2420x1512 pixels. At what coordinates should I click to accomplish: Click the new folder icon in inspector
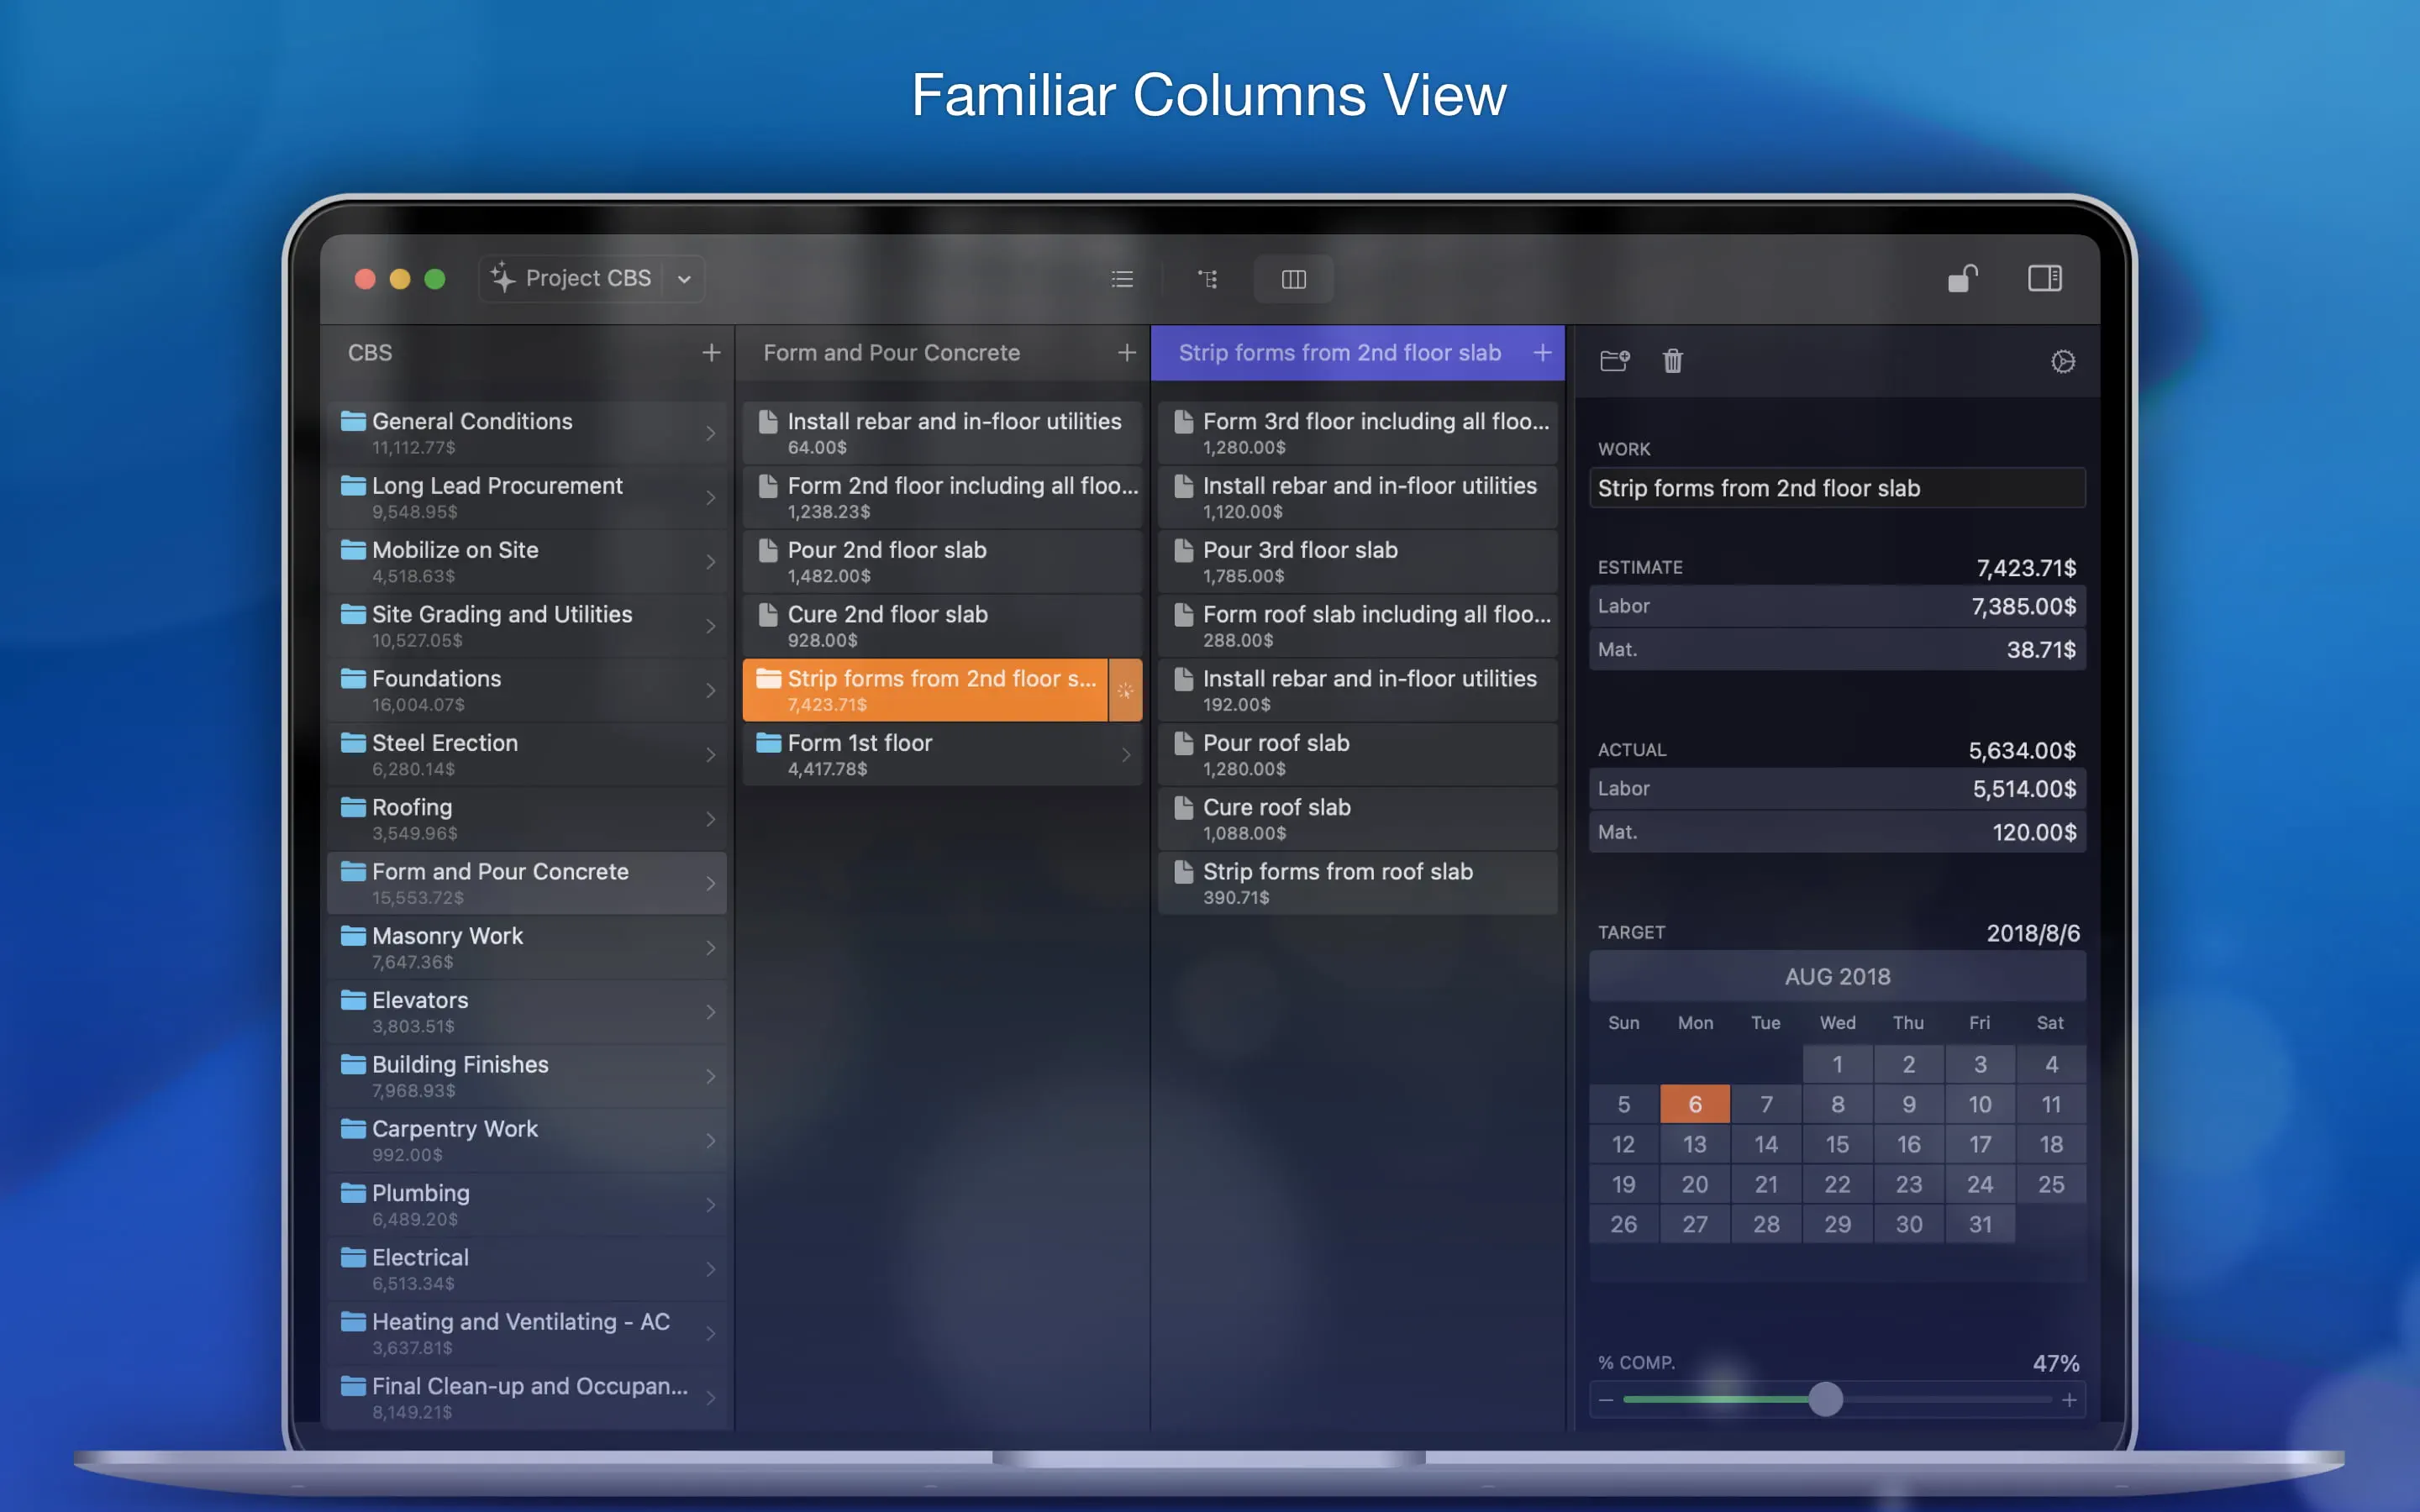1614,360
